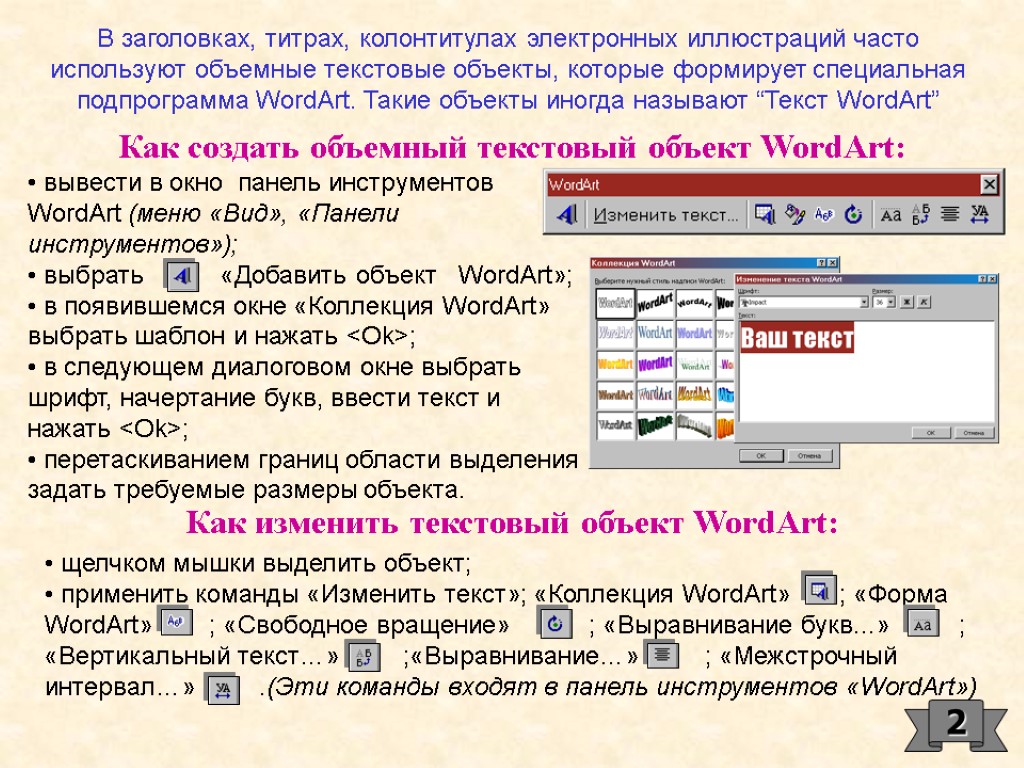Click the Format WordArt paint-bucket toolbar icon

pos(795,214)
